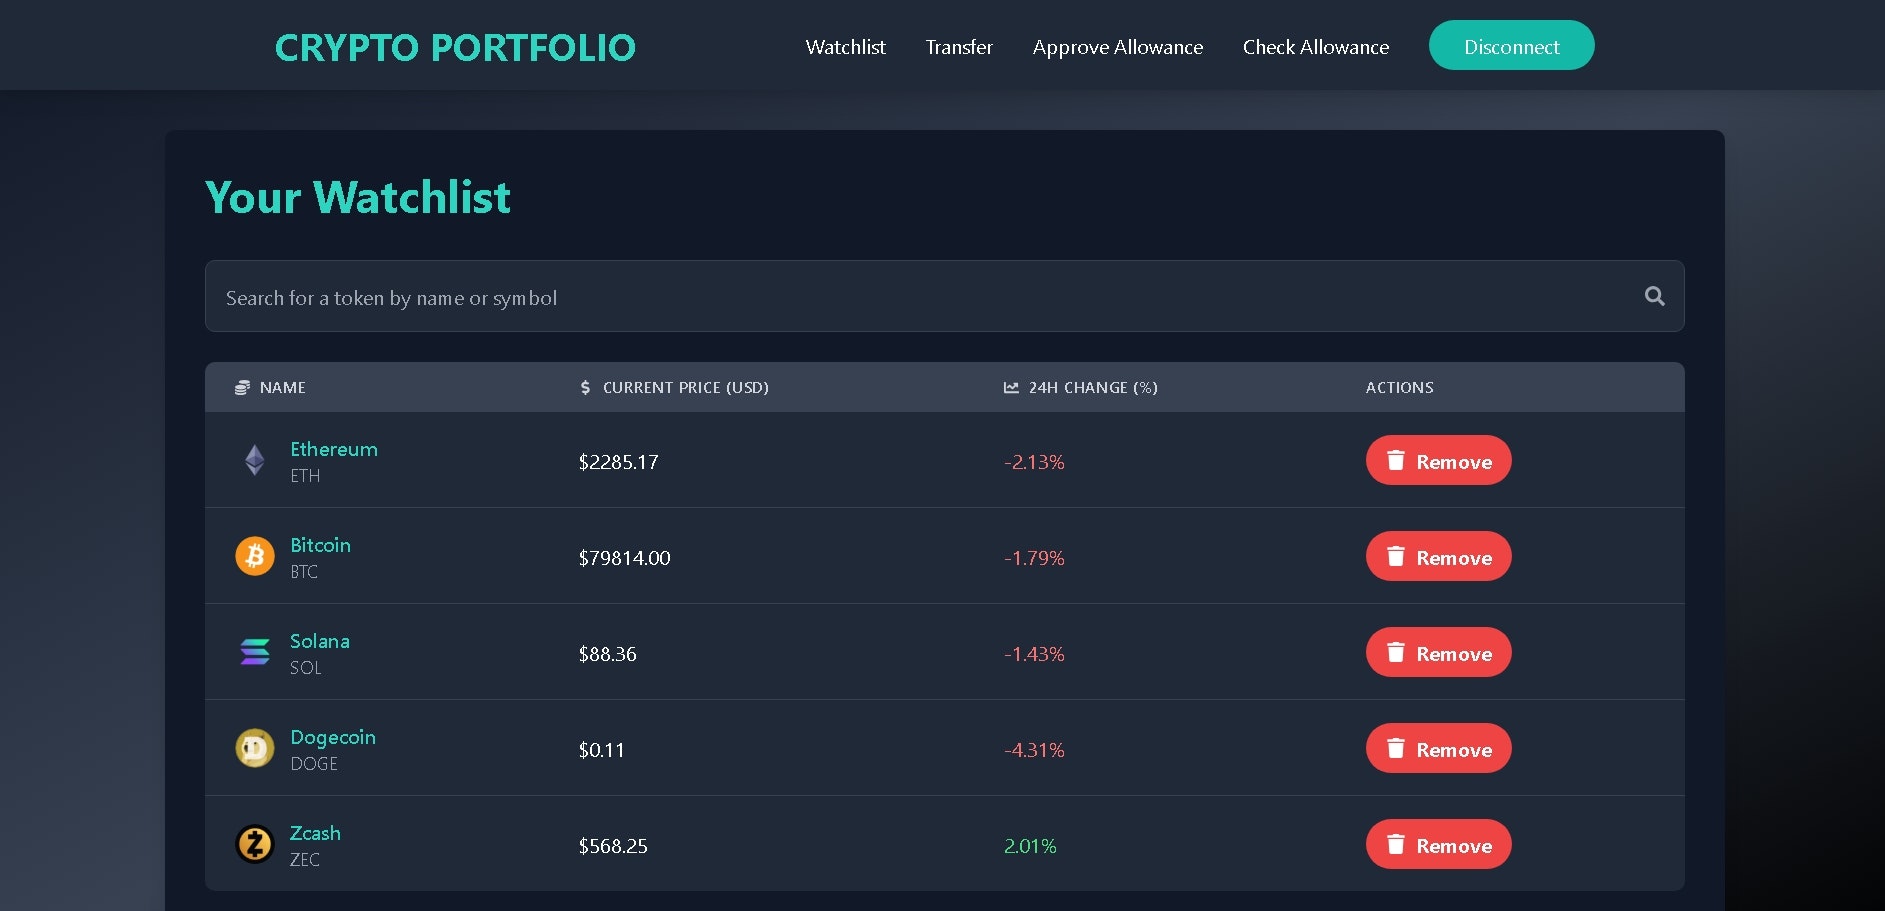Click the ZEC symbol text
The image size is (1885, 911).
[305, 860]
